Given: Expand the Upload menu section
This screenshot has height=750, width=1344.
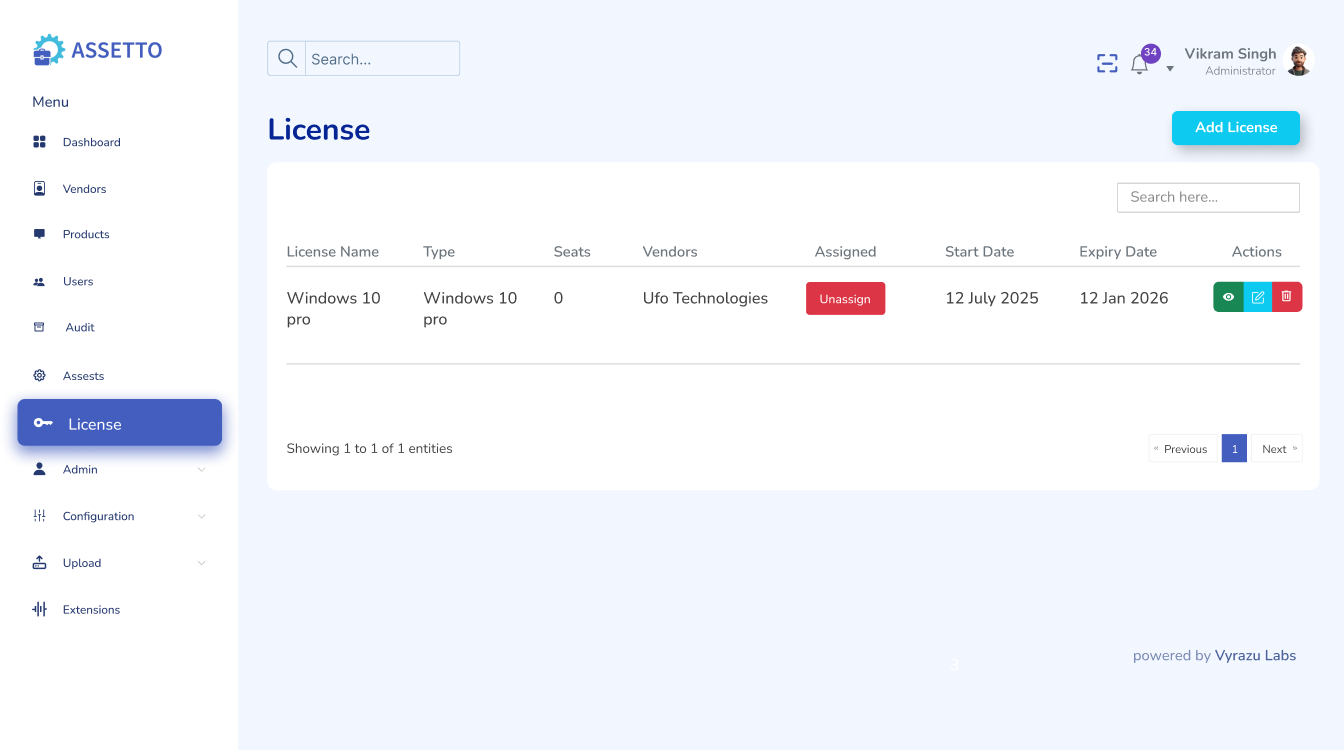Looking at the screenshot, I should [x=201, y=564].
